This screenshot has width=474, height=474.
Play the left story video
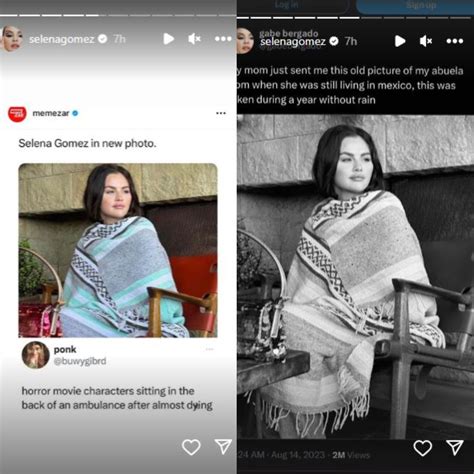(x=169, y=39)
